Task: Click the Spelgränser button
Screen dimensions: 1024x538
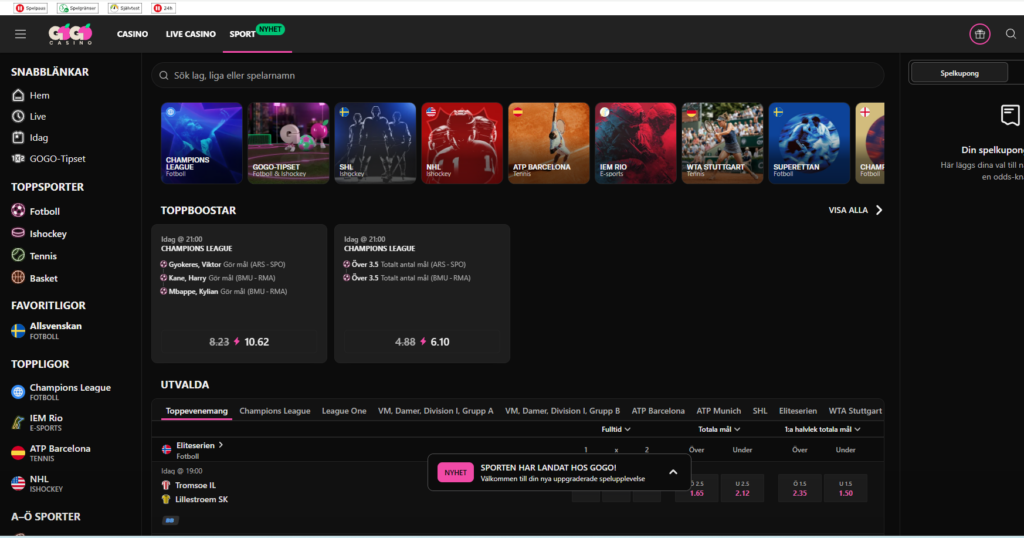Action: click(78, 8)
